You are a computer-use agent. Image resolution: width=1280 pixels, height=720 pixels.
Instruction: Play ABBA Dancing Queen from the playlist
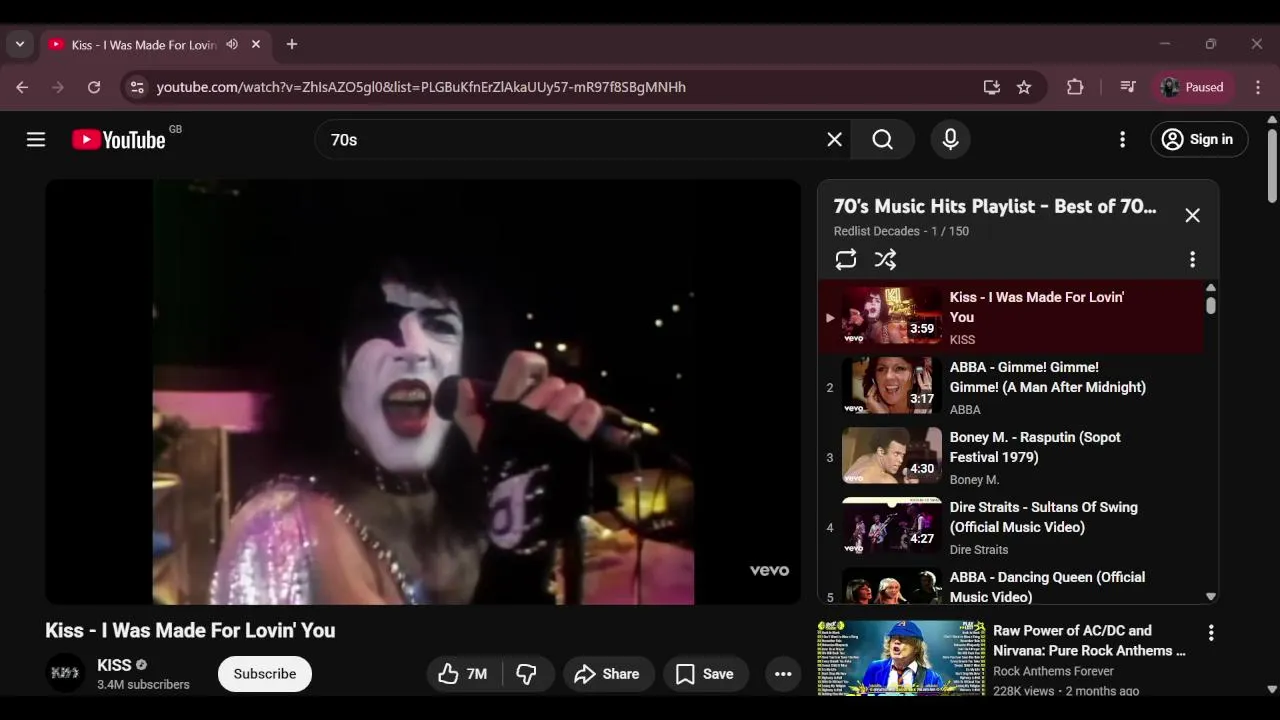click(1012, 585)
